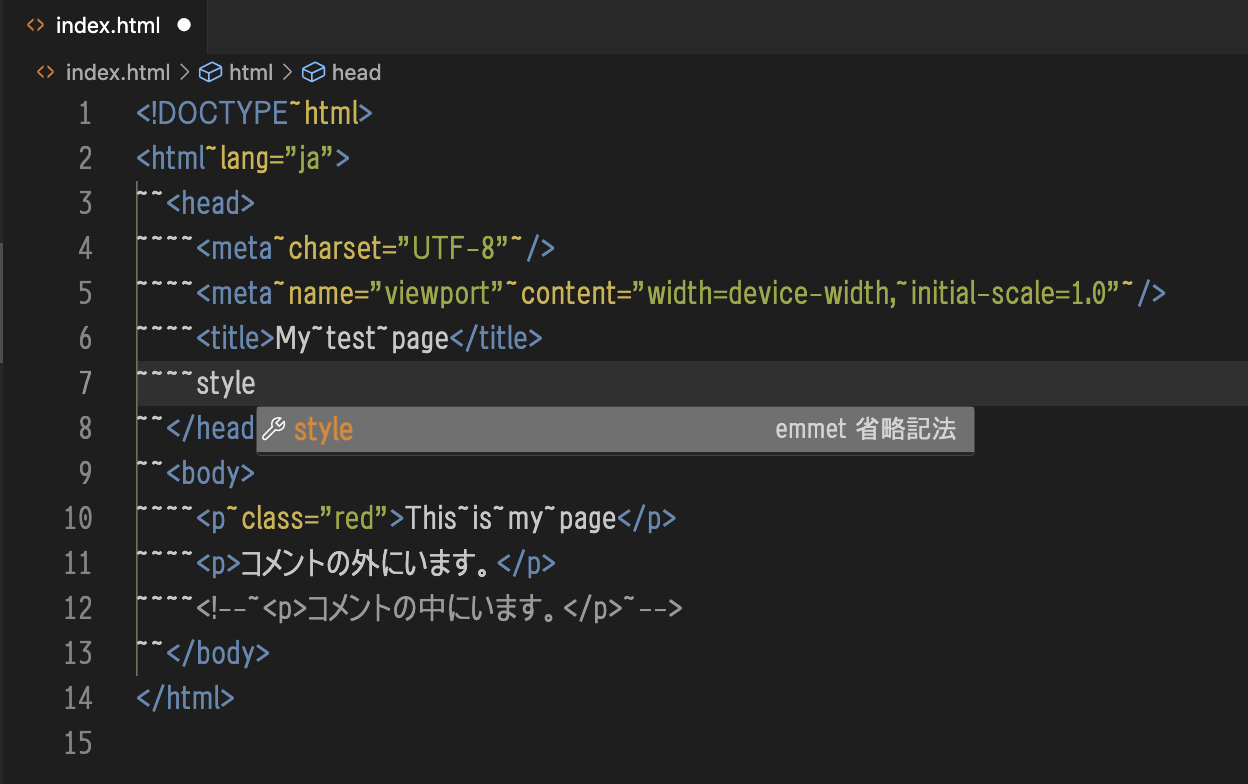Open the html breadcrumb element
This screenshot has height=784, width=1248.
pos(250,72)
